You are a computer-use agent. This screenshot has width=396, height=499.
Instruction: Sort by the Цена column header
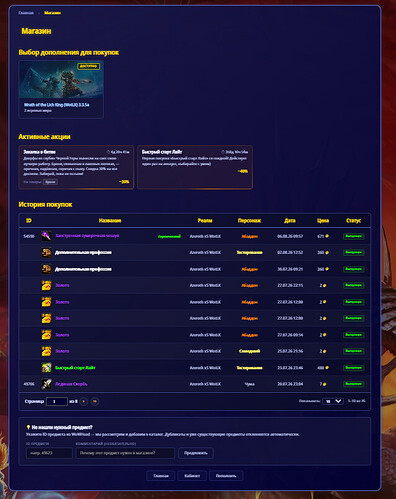pyautogui.click(x=323, y=221)
